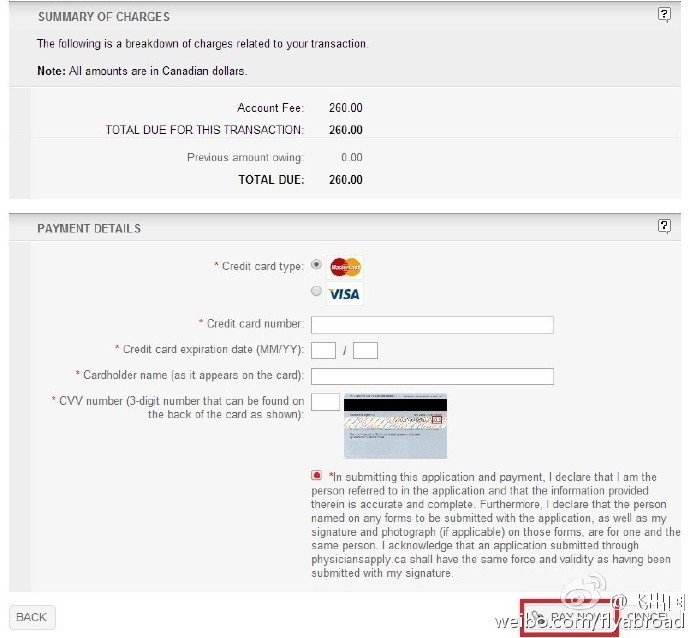690x638 pixels.
Task: Click the MasterCard logo image
Action: pyautogui.click(x=345, y=267)
